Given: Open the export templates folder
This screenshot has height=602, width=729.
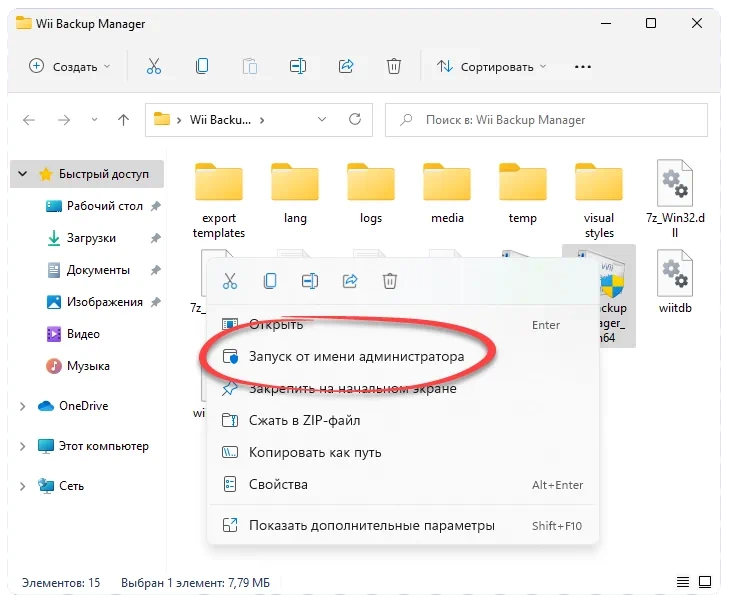Looking at the screenshot, I should pos(219,201).
